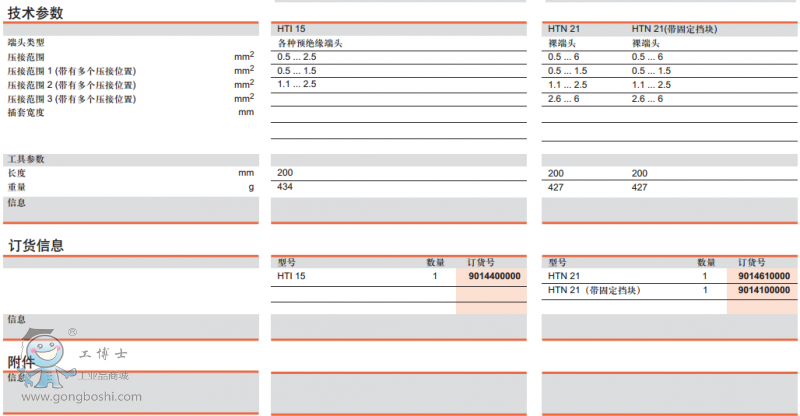Click the 插套宽度 row label
The height and width of the screenshot is (416, 800).
26,113
